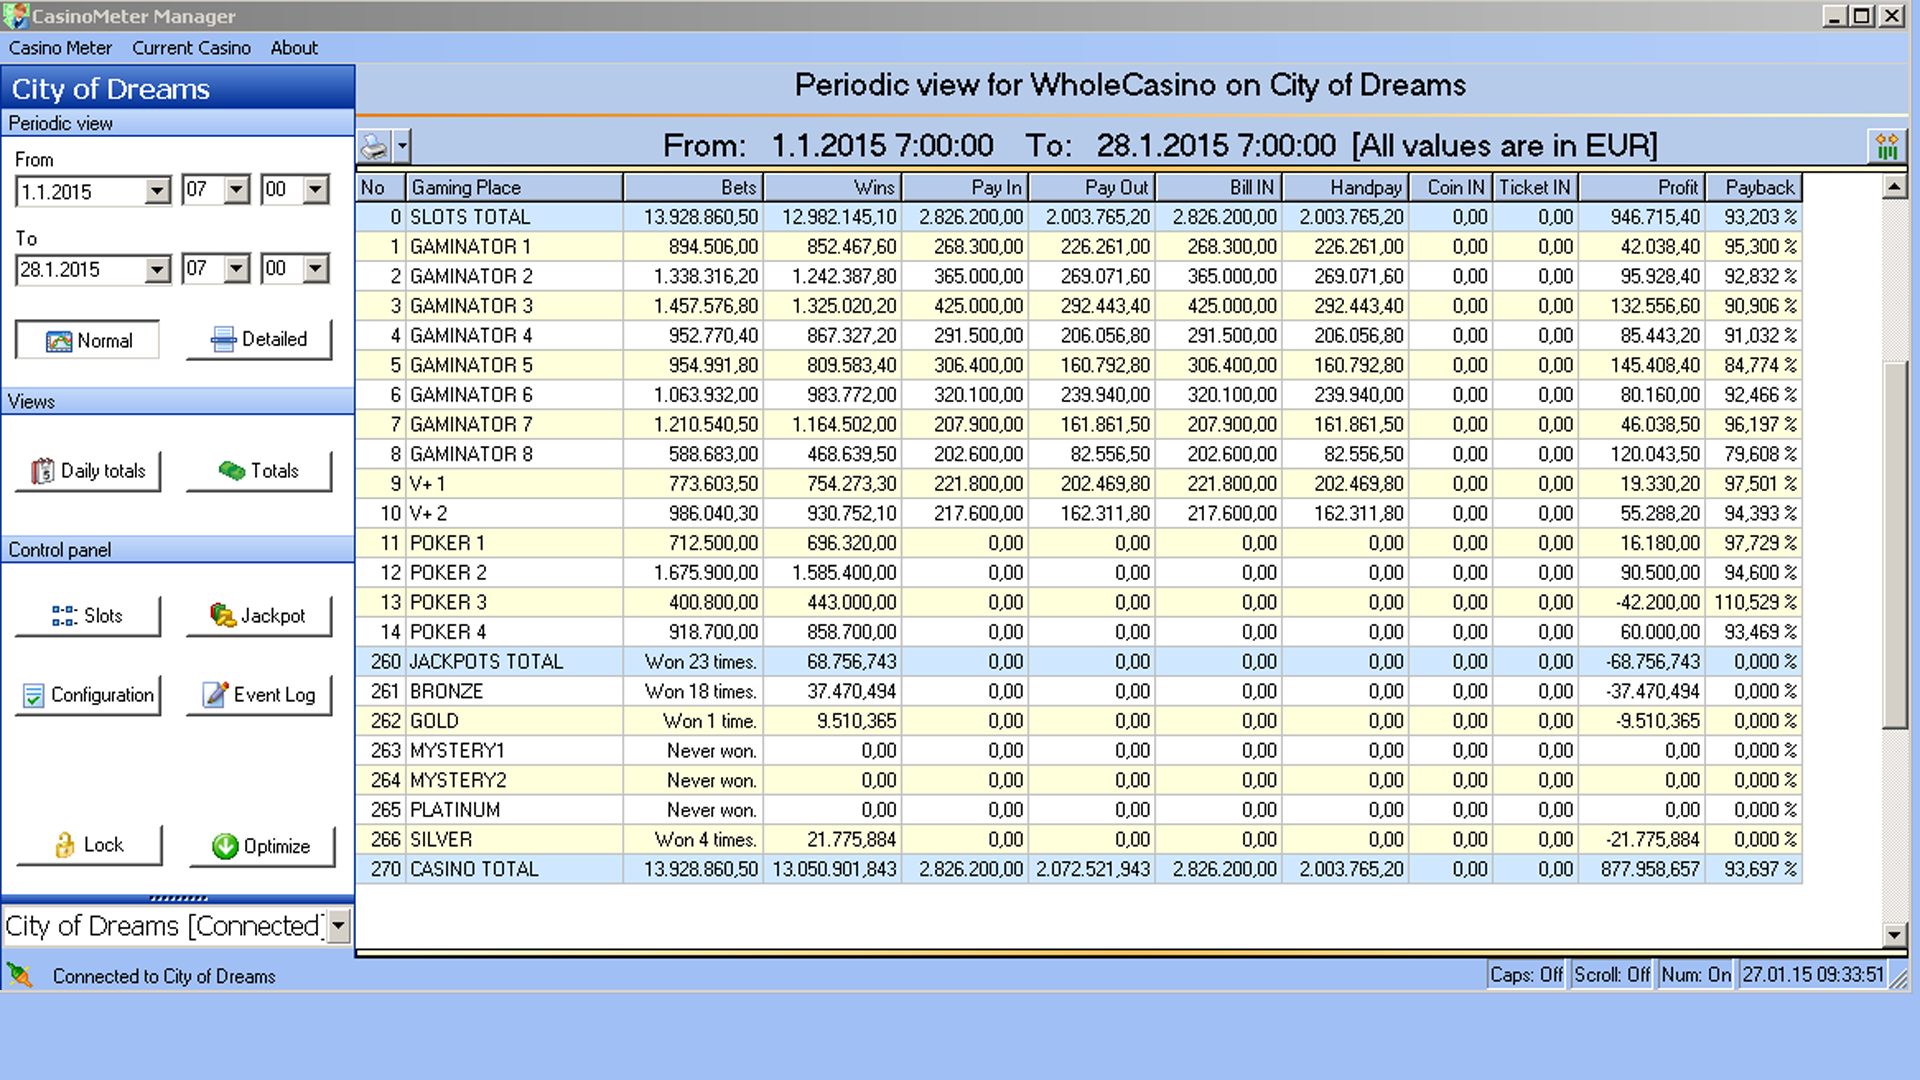This screenshot has width=1920, height=1080.
Task: Click the table's vertical scrollbar down arrow
Action: tap(1894, 935)
